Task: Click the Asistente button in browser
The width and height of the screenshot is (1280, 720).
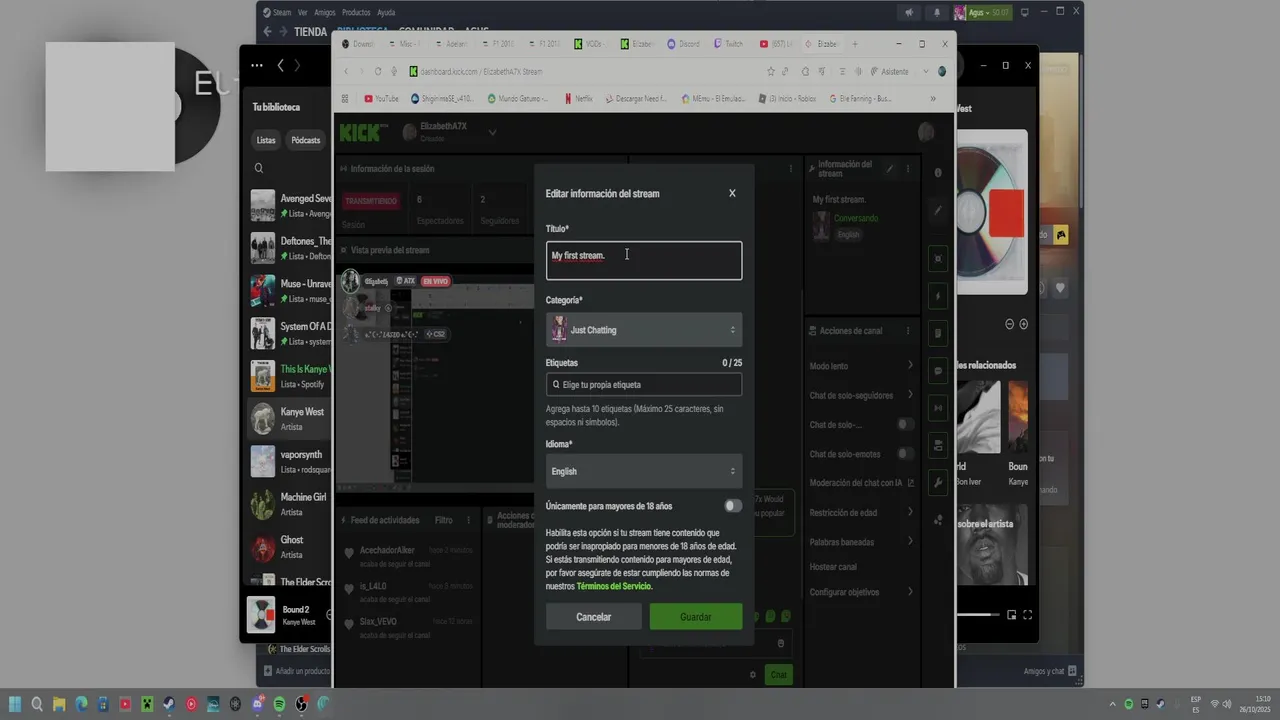Action: [889, 72]
